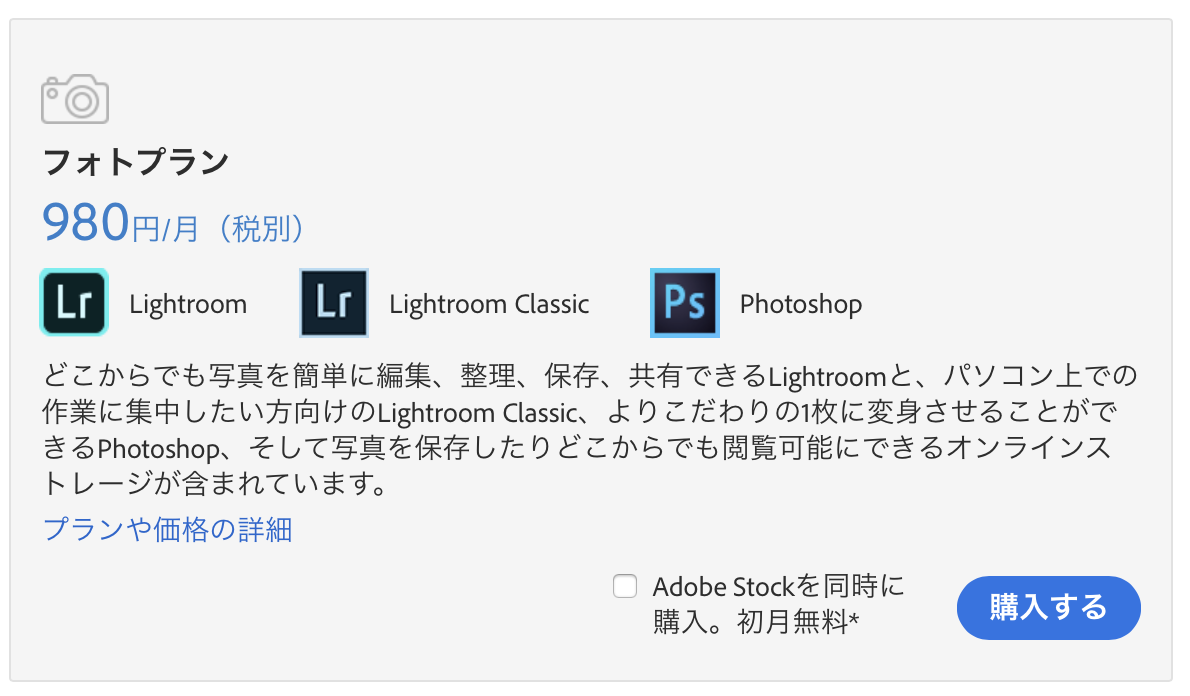Click the トレージが含まれています description line
The image size is (1190, 696).
point(215,483)
